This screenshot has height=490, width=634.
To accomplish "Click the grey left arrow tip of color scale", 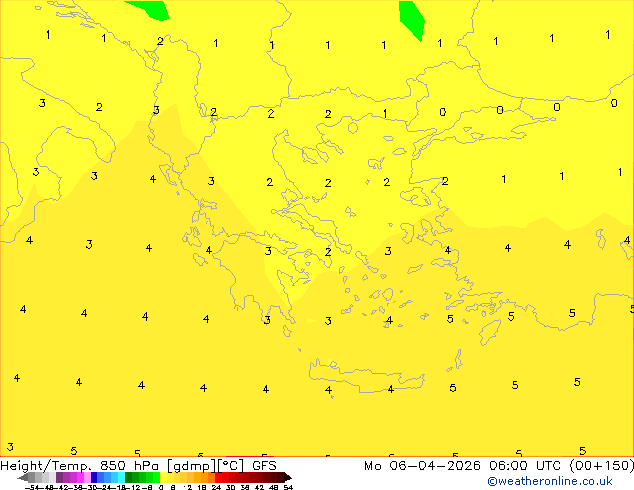I will click(21, 478).
